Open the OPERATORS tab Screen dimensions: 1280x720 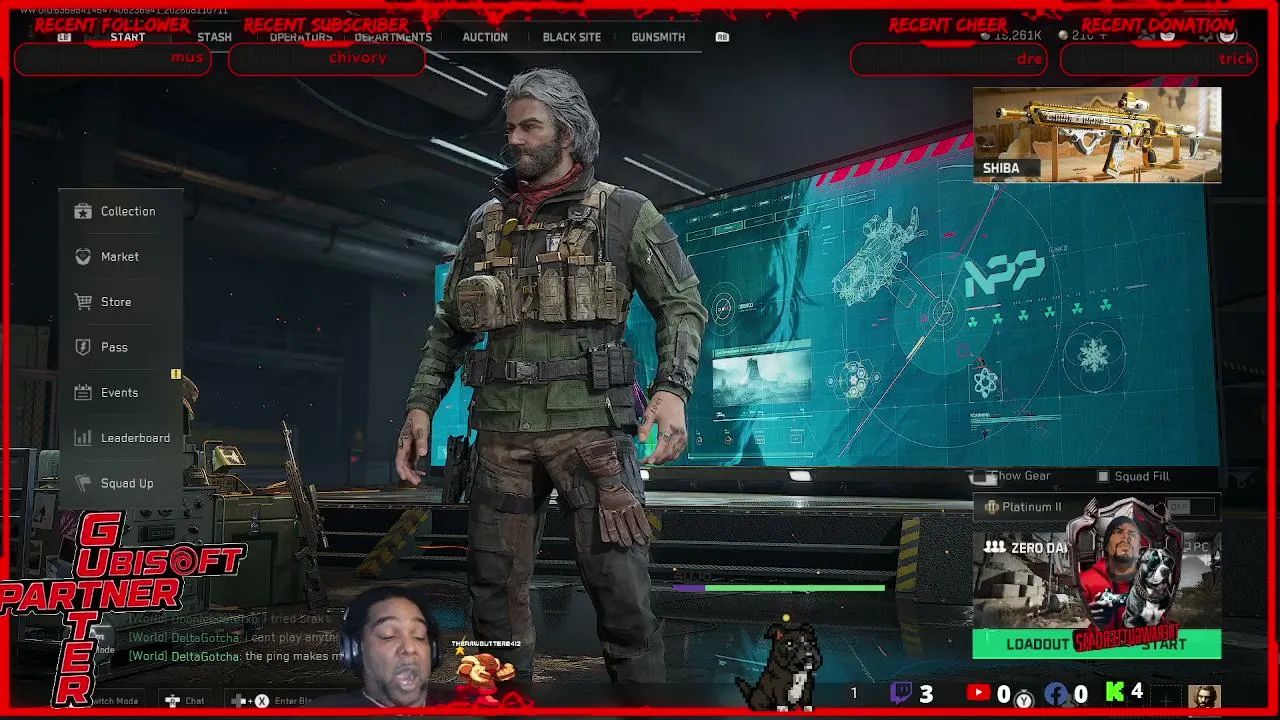(301, 37)
